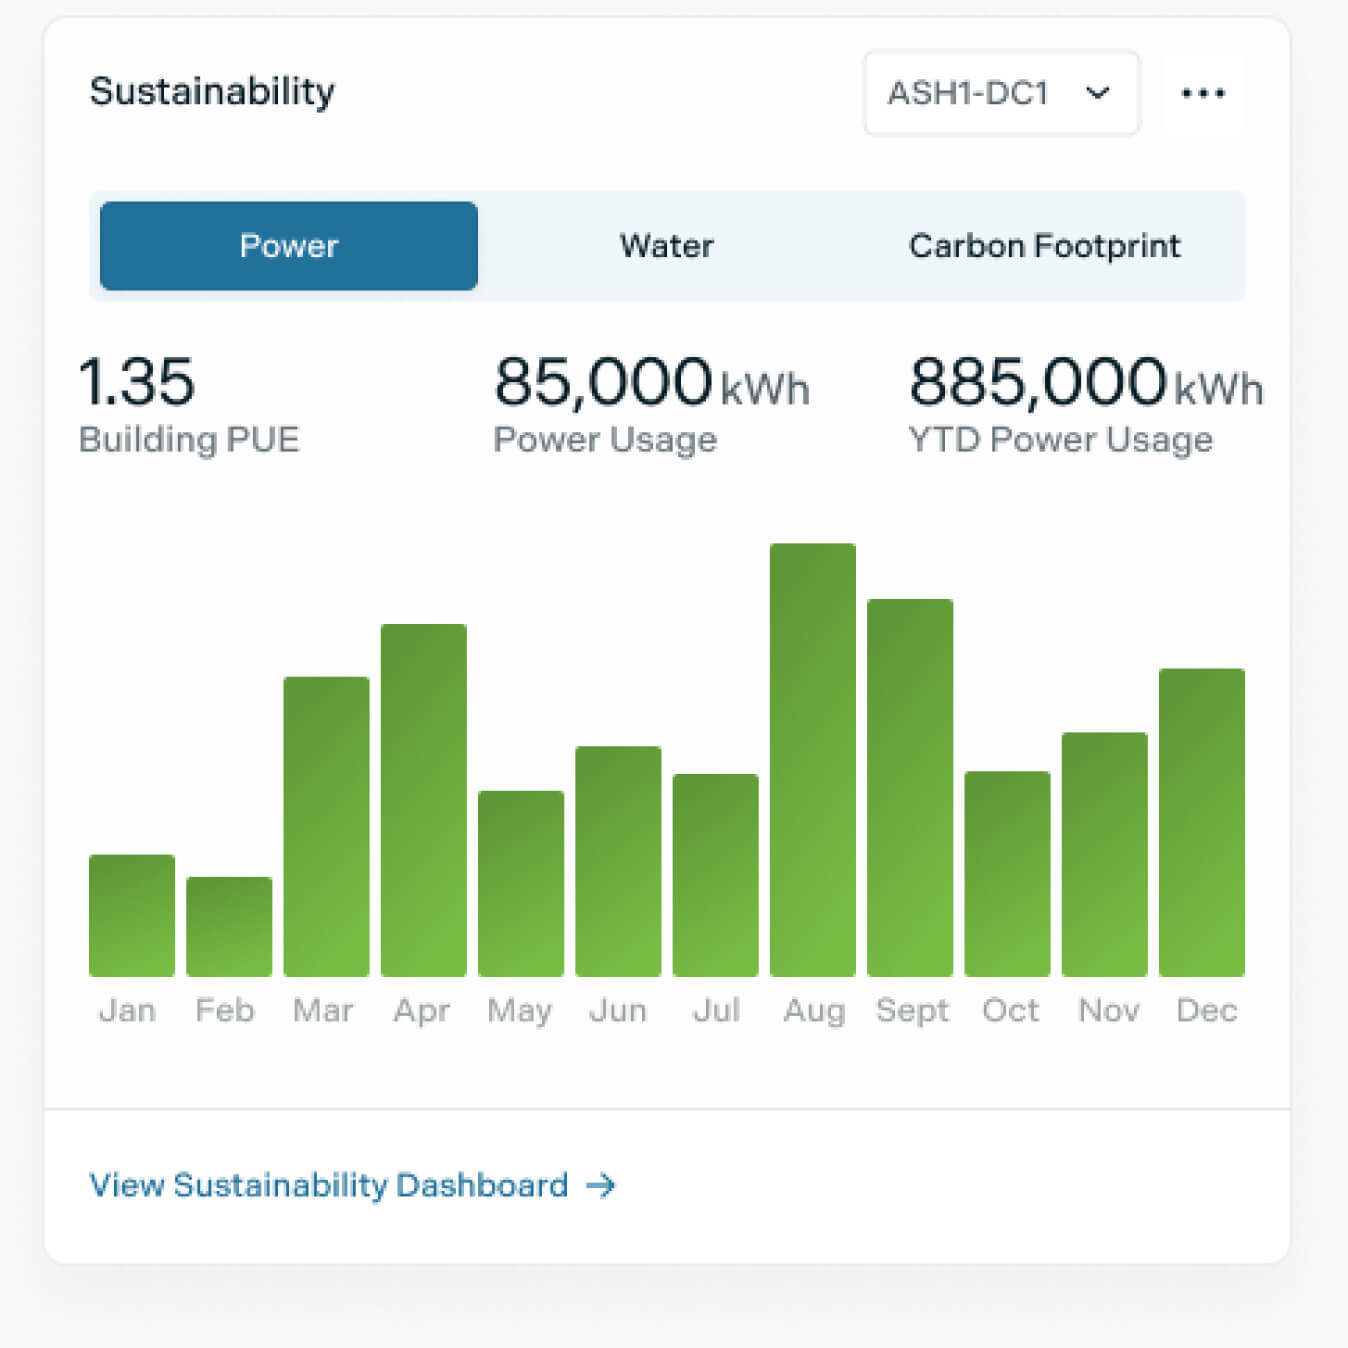Click the August bar in the chart
This screenshot has height=1348, width=1348.
(x=812, y=760)
